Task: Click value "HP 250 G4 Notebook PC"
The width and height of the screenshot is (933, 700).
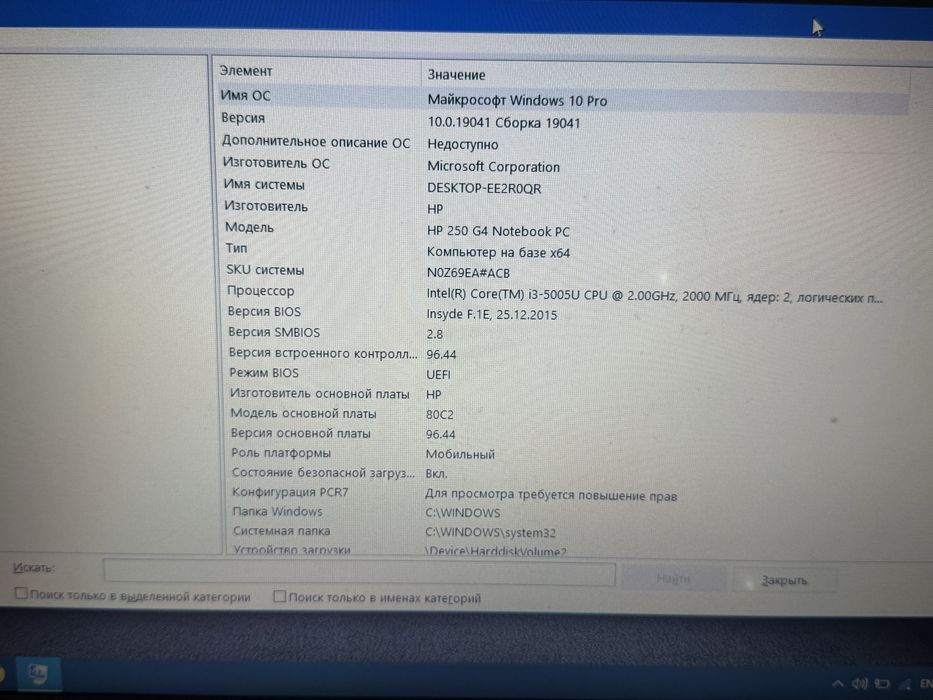Action: pyautogui.click(x=498, y=232)
